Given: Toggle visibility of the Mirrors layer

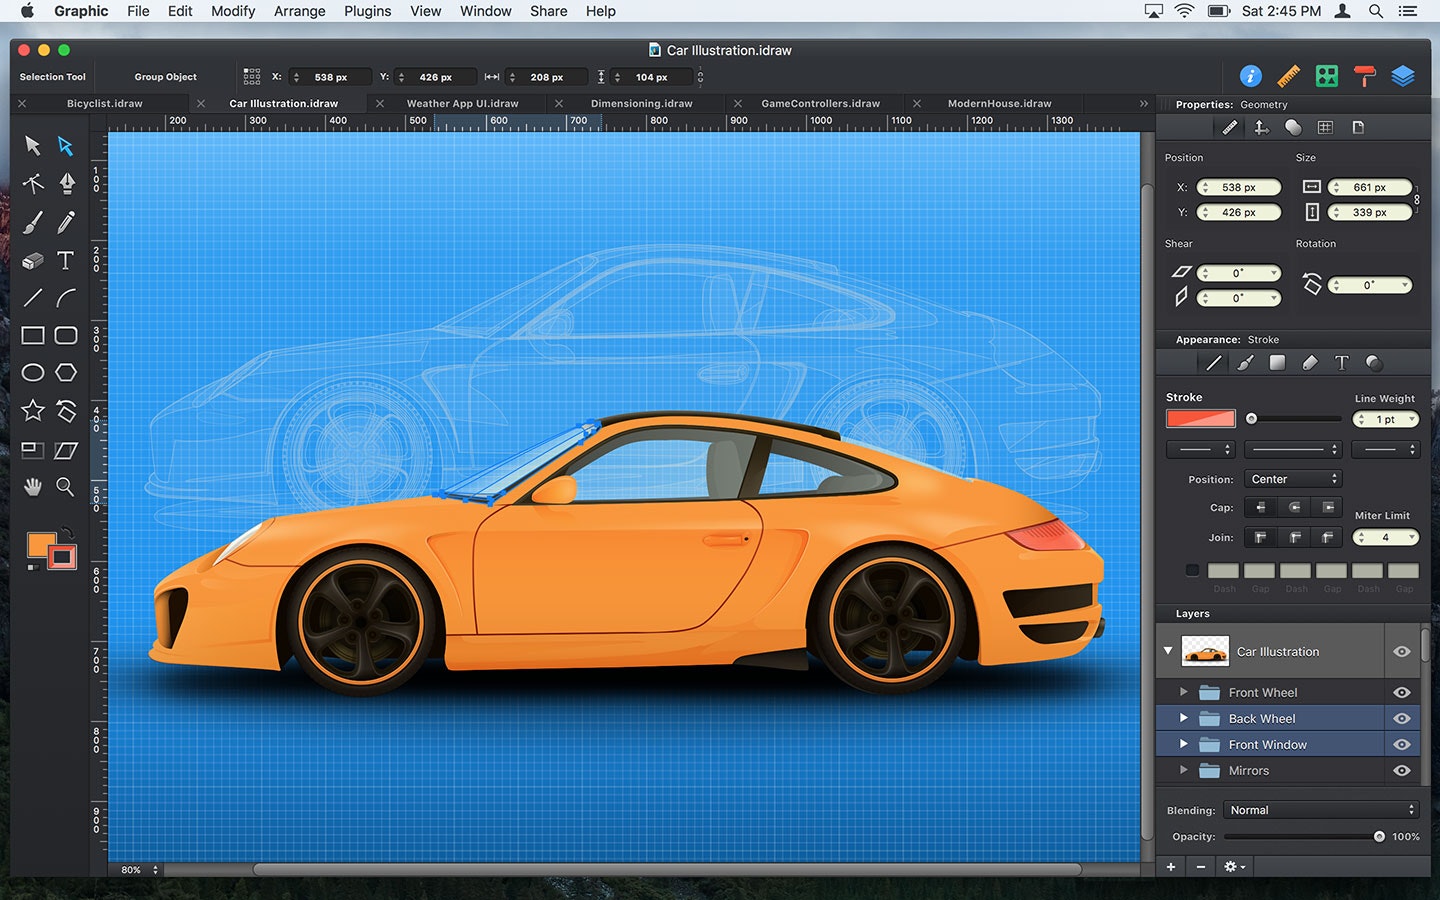Looking at the screenshot, I should coord(1401,770).
